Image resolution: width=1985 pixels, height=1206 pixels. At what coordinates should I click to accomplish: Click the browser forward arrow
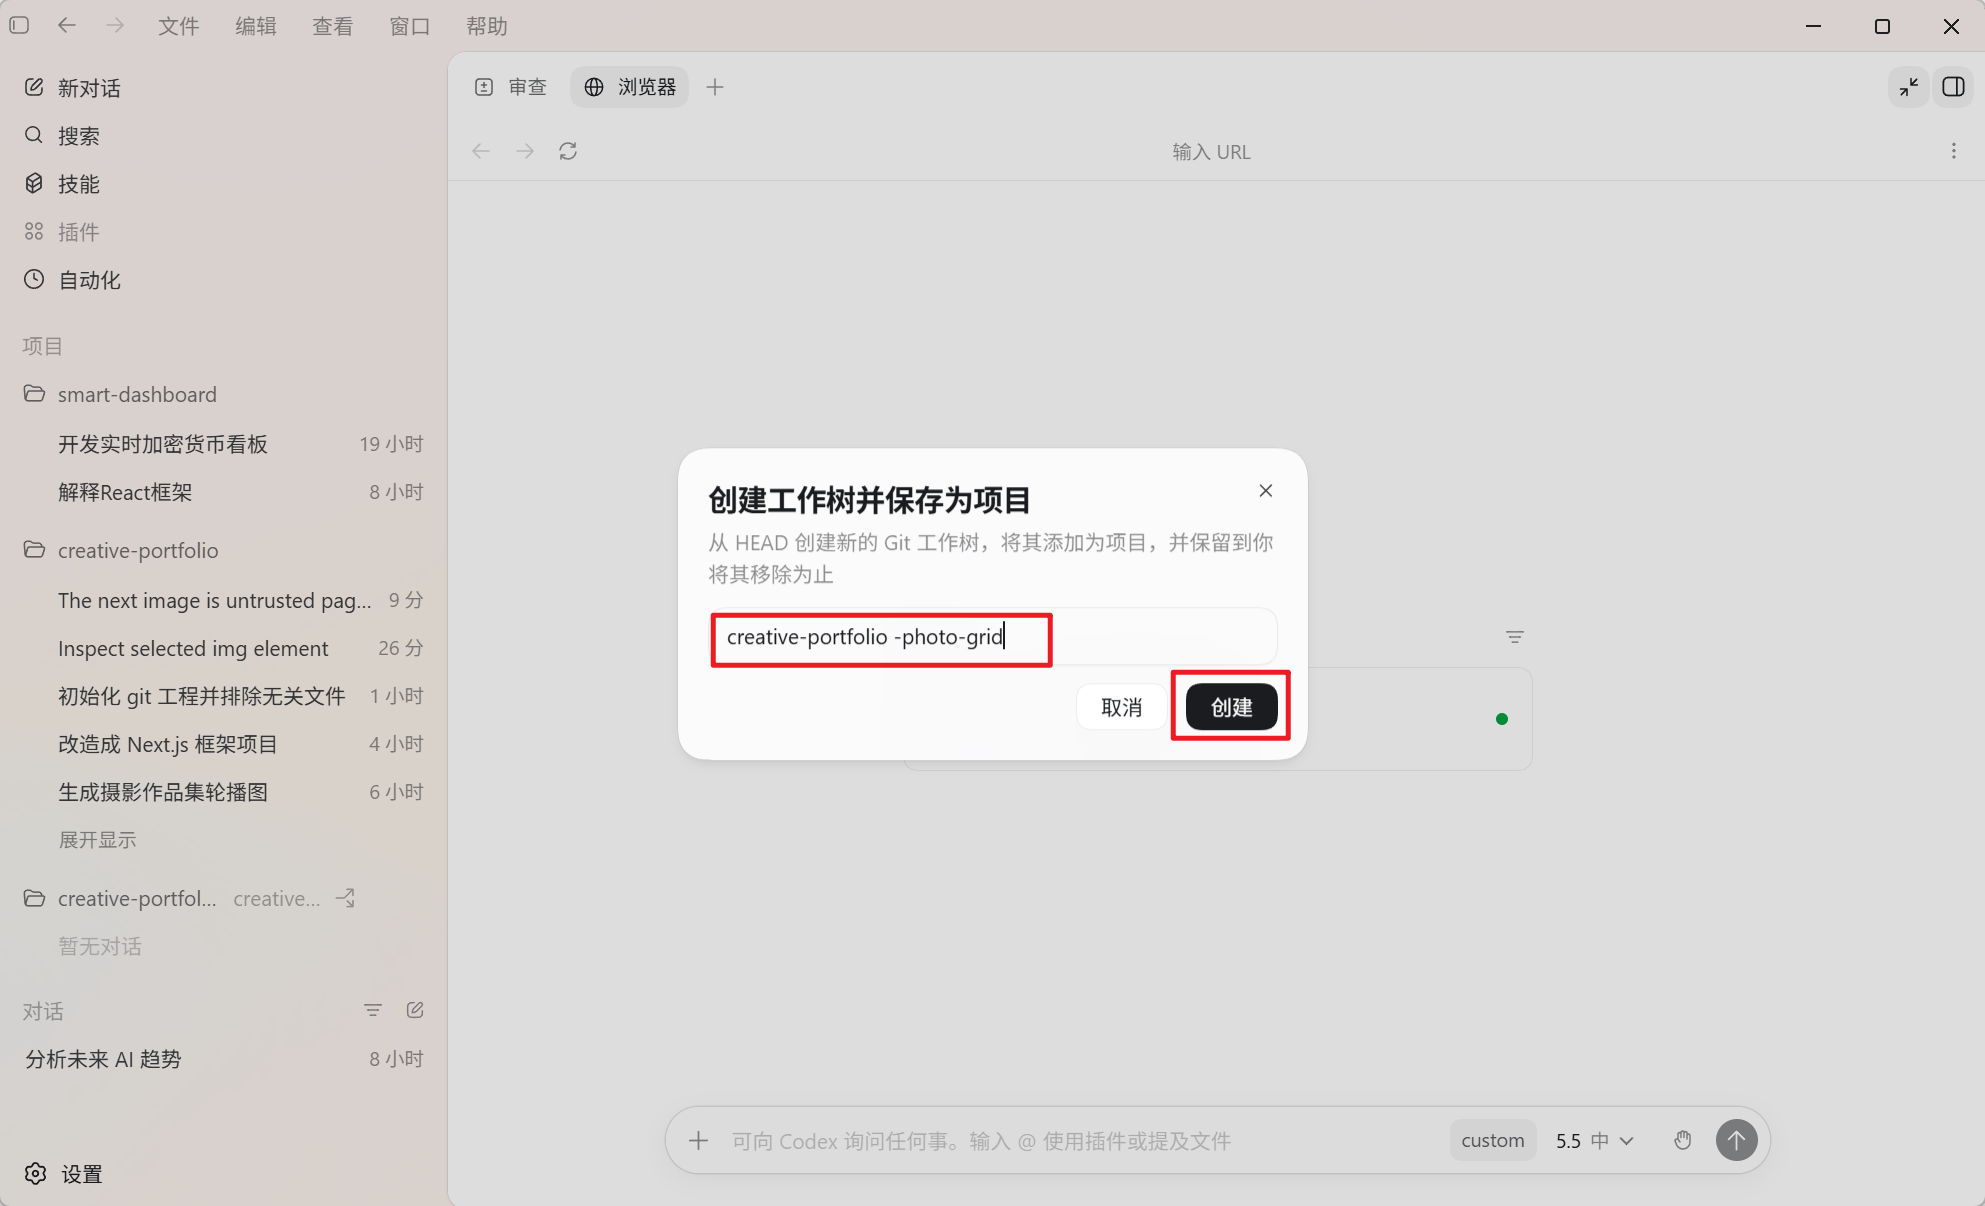coord(525,151)
